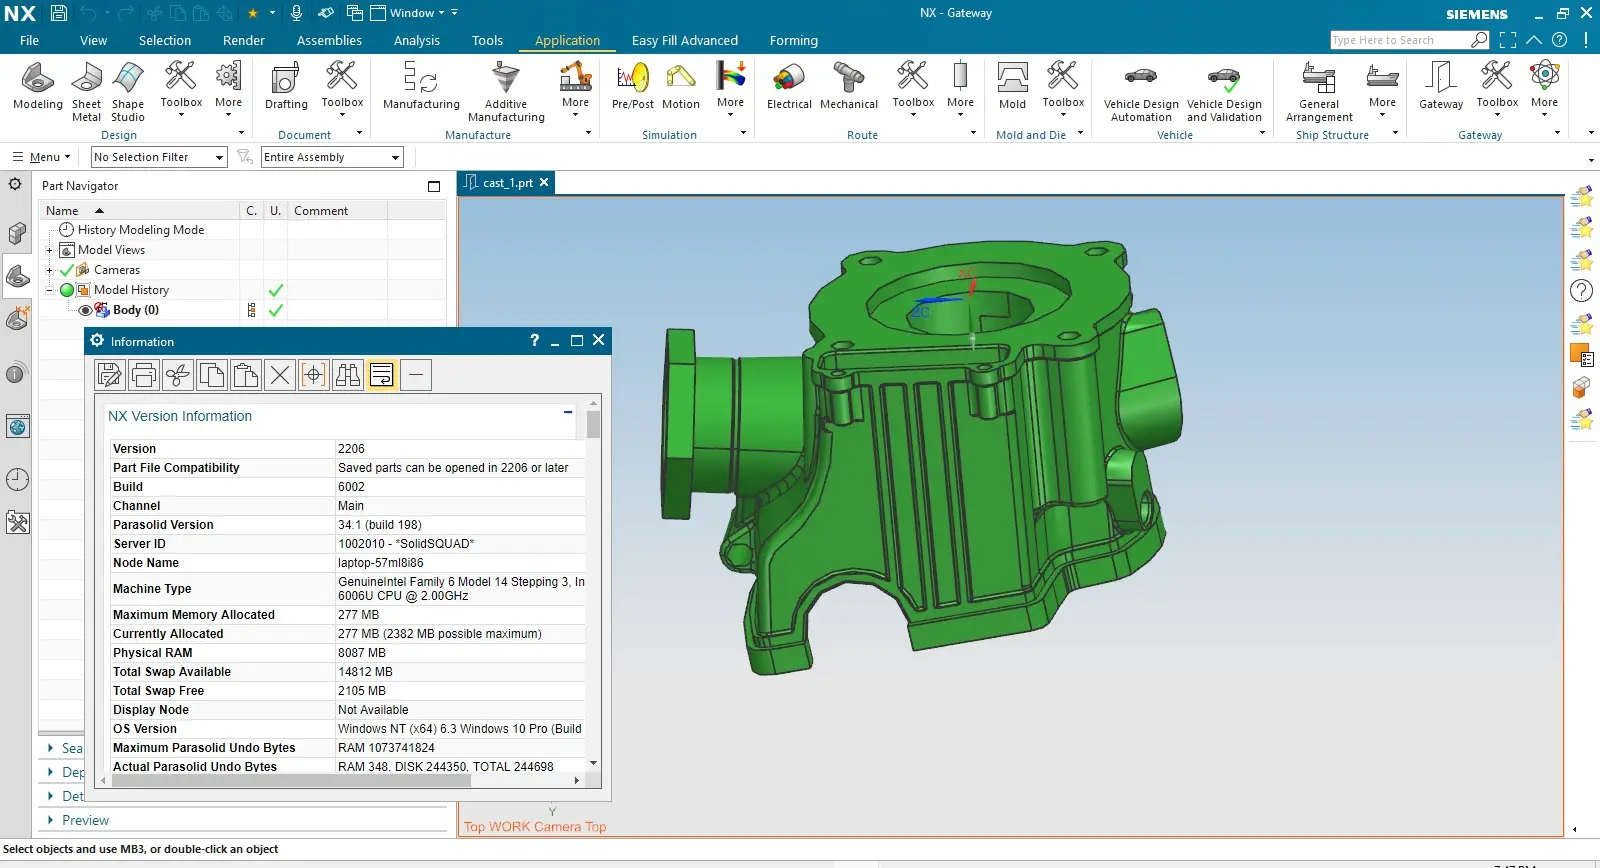The image size is (1600, 868).
Task: Open the Part Navigator settings gear
Action: coord(15,184)
